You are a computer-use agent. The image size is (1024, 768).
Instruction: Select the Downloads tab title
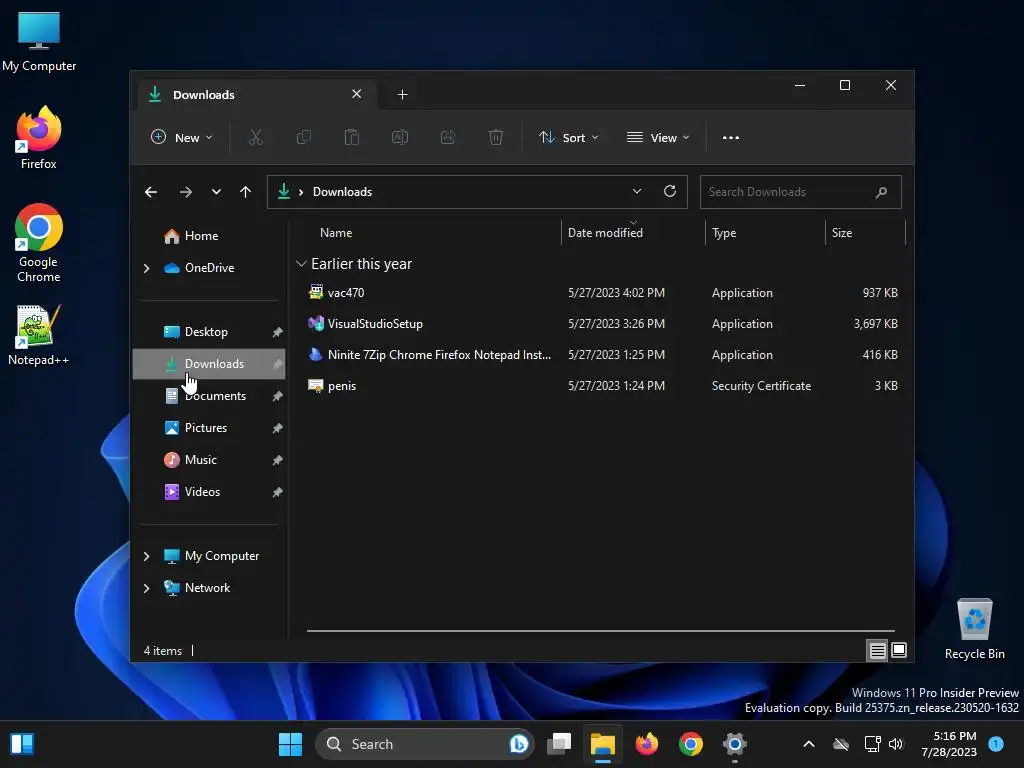204,95
